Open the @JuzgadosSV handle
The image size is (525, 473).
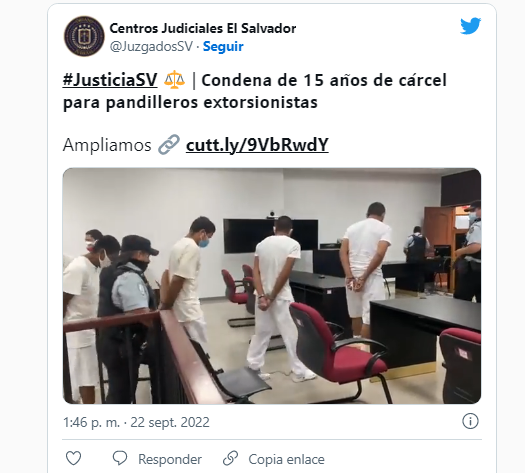coord(151,47)
